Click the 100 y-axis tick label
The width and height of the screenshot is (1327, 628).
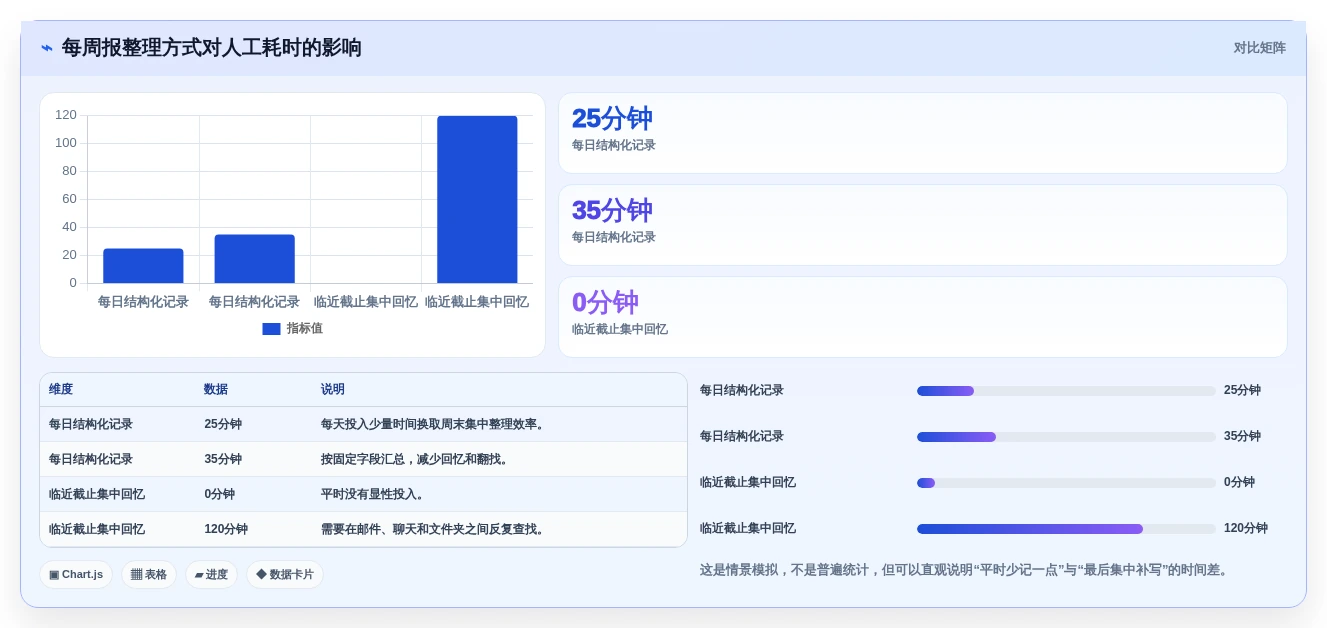tap(66, 143)
